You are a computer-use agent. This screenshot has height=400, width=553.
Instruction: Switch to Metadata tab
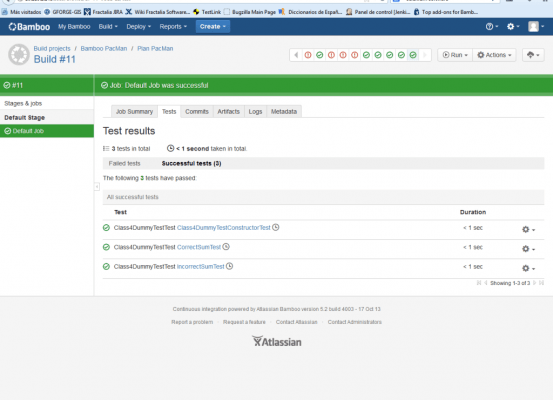(284, 111)
